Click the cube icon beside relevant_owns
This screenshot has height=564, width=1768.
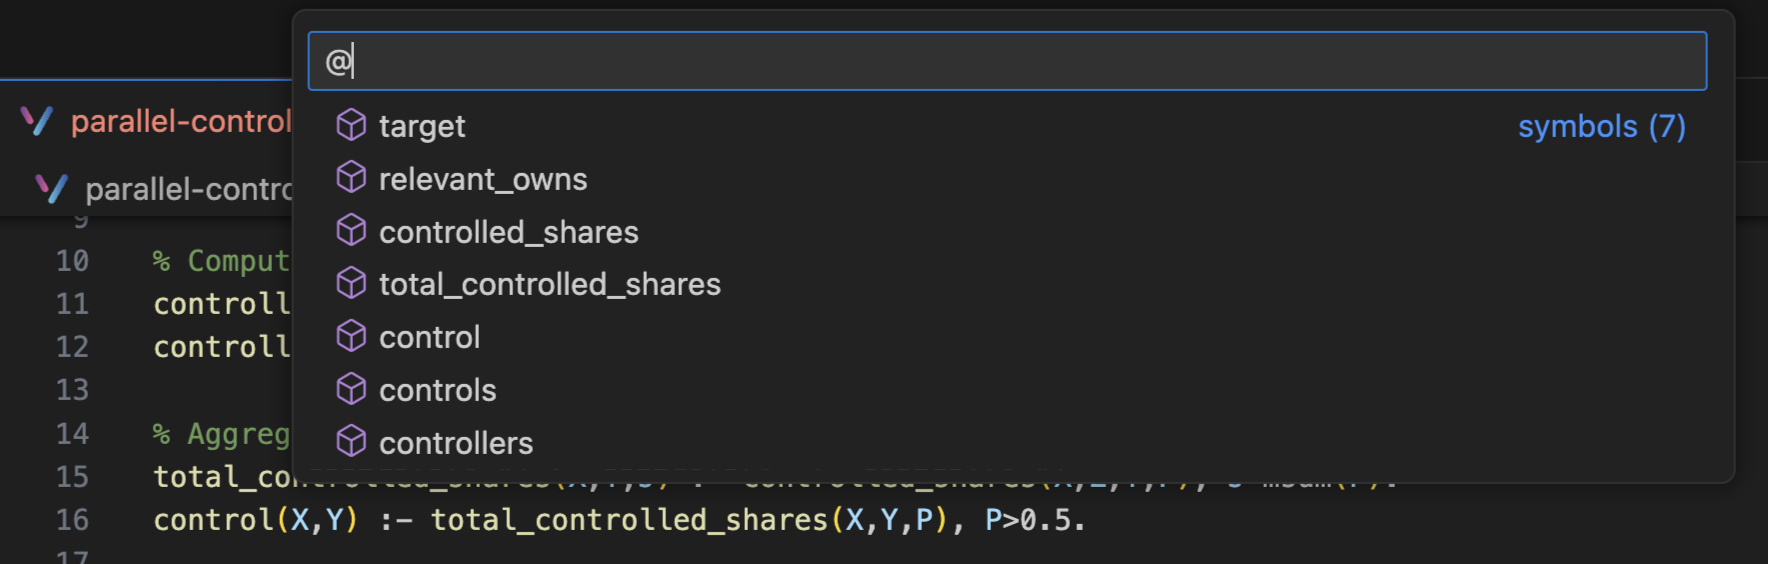(x=351, y=178)
